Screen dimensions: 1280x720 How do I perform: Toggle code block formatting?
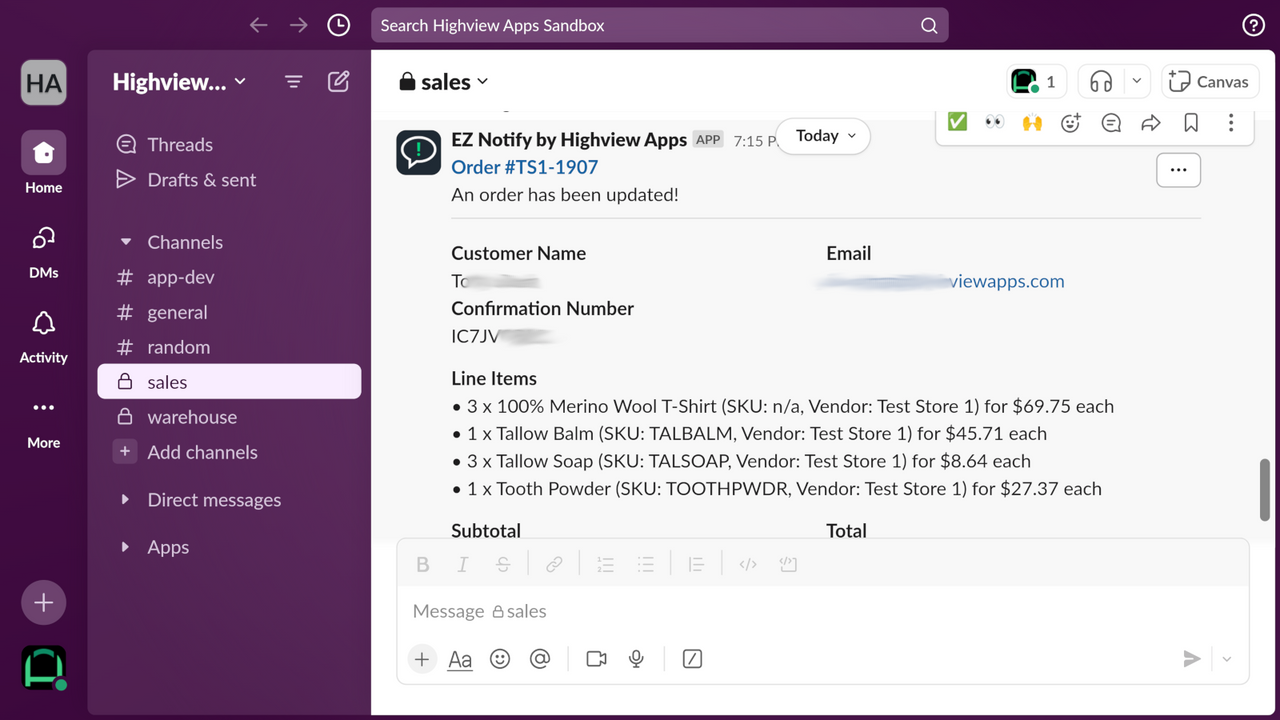(x=788, y=565)
